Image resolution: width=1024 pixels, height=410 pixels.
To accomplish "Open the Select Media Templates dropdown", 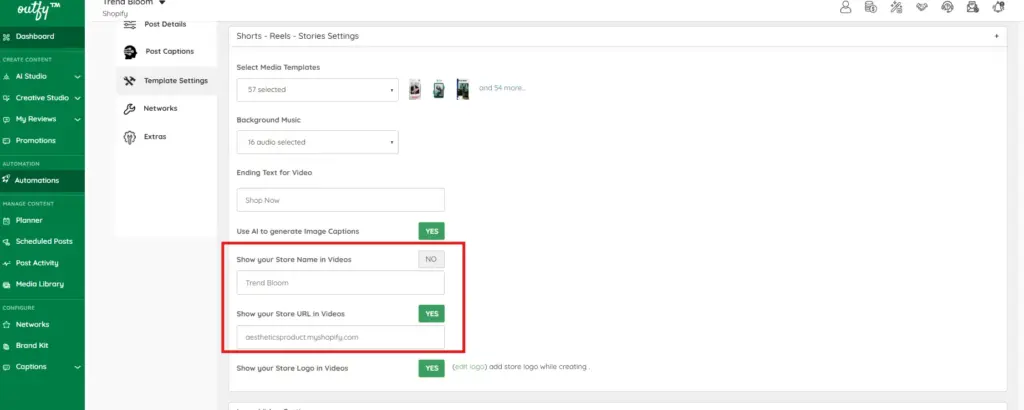I will pos(317,89).
